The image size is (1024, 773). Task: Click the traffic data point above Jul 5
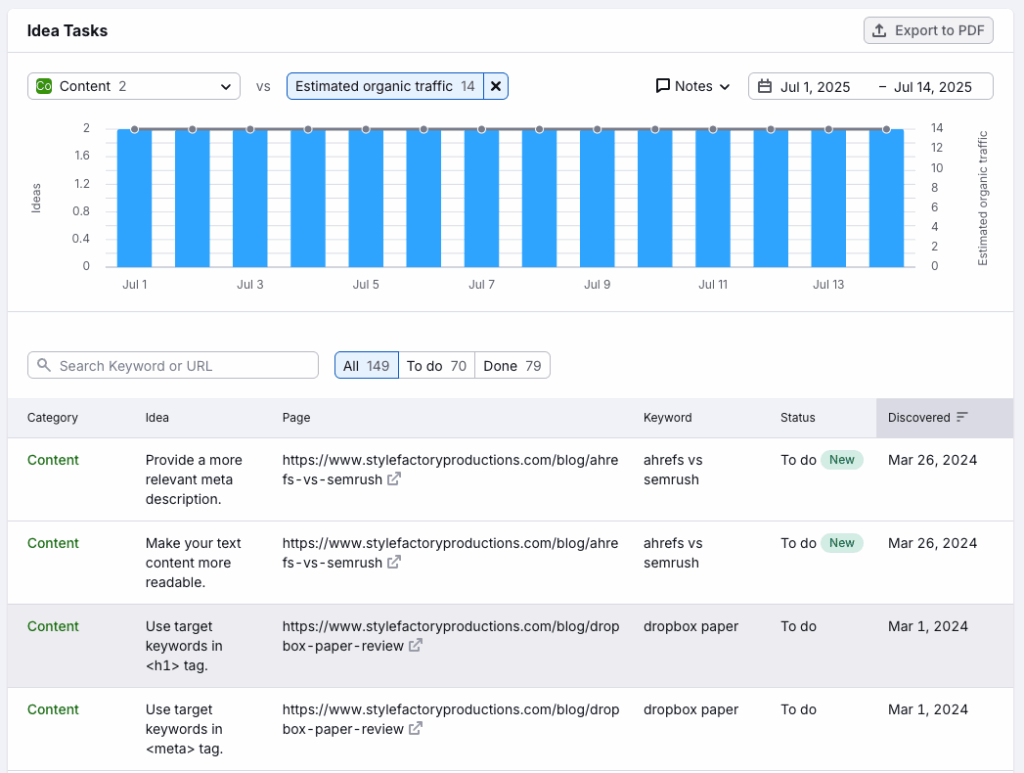pyautogui.click(x=366, y=129)
